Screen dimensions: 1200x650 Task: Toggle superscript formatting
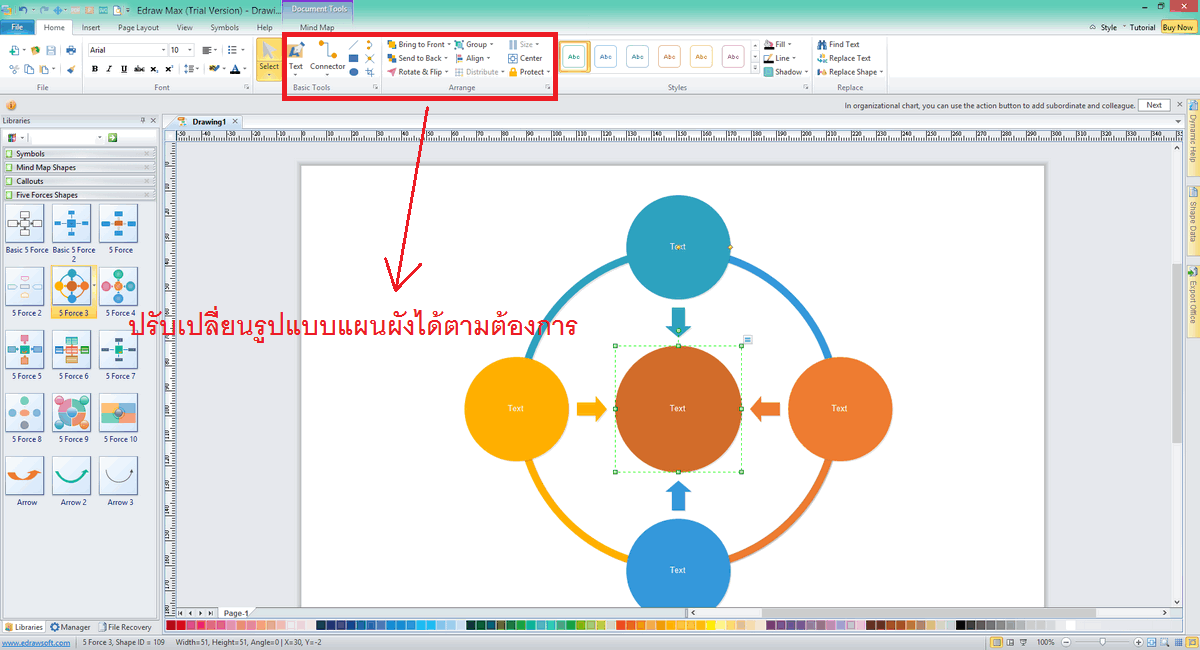169,69
